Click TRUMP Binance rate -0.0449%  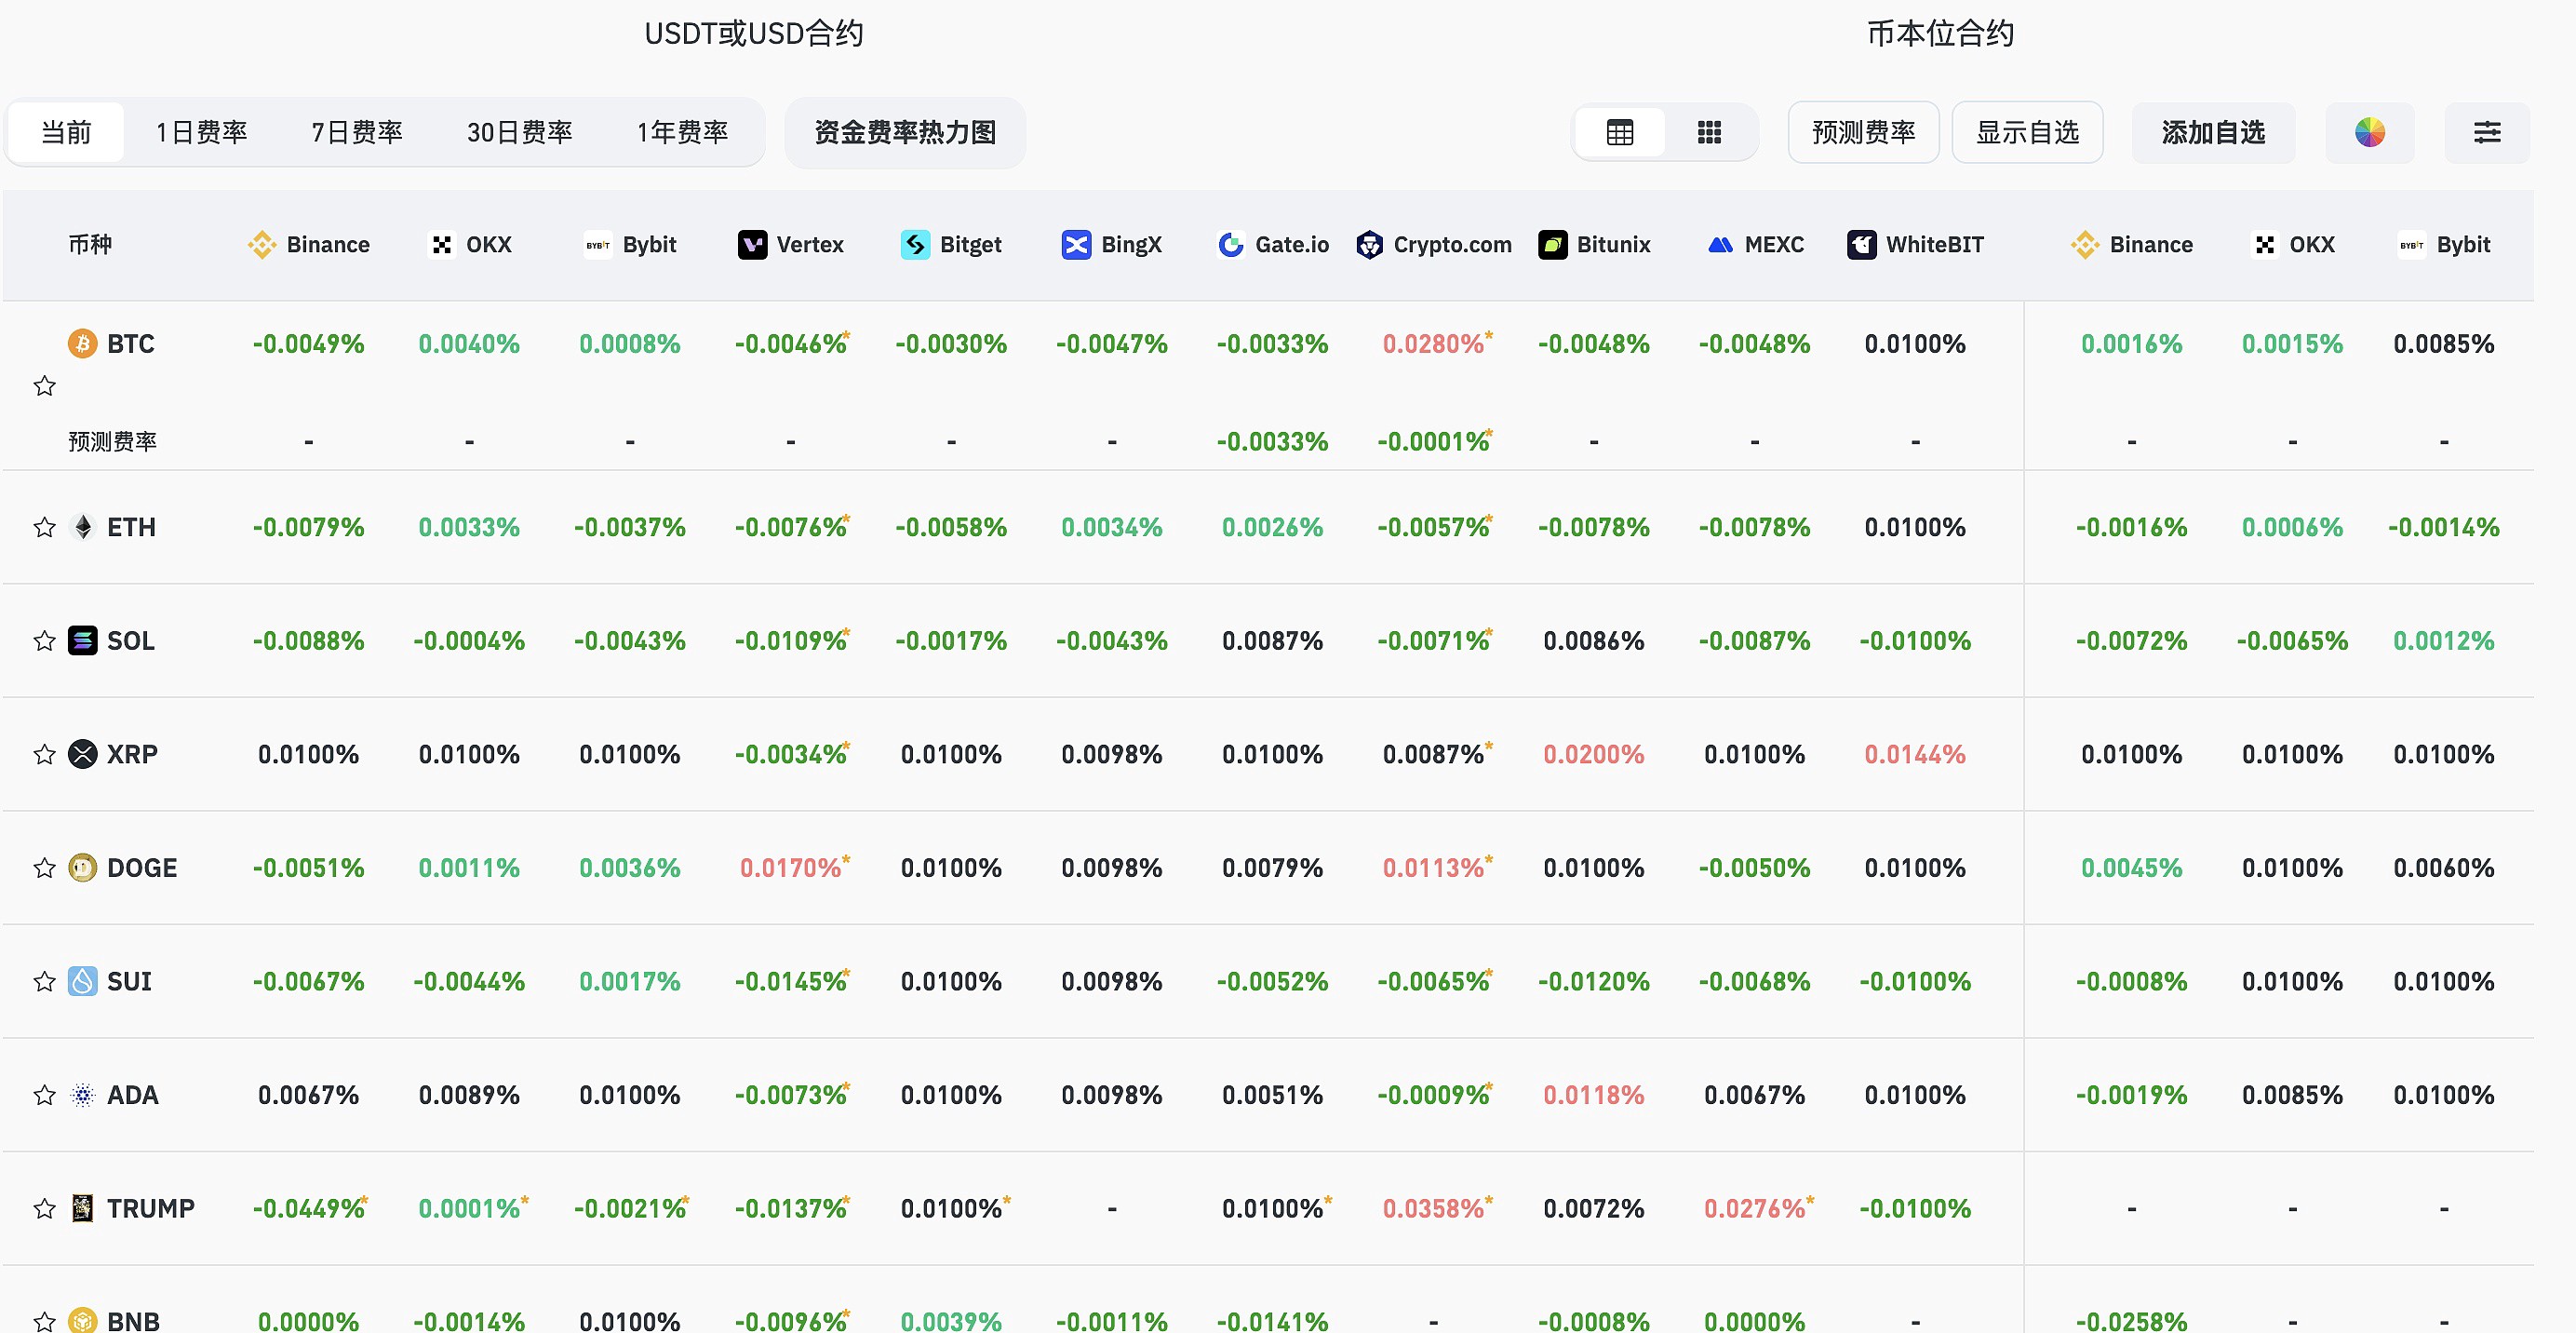click(308, 1208)
